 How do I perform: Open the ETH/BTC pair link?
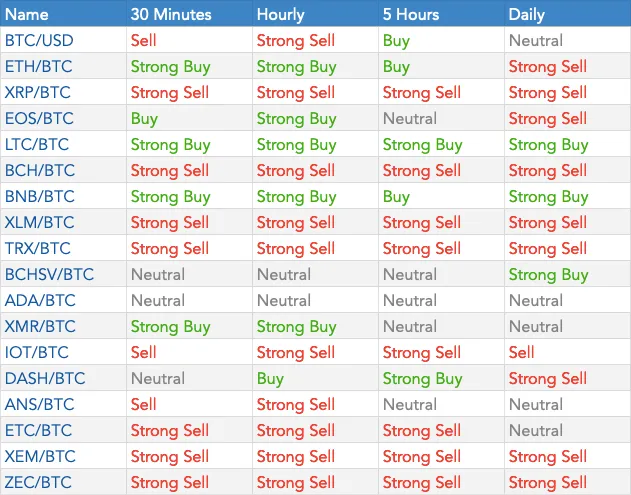[x=39, y=66]
